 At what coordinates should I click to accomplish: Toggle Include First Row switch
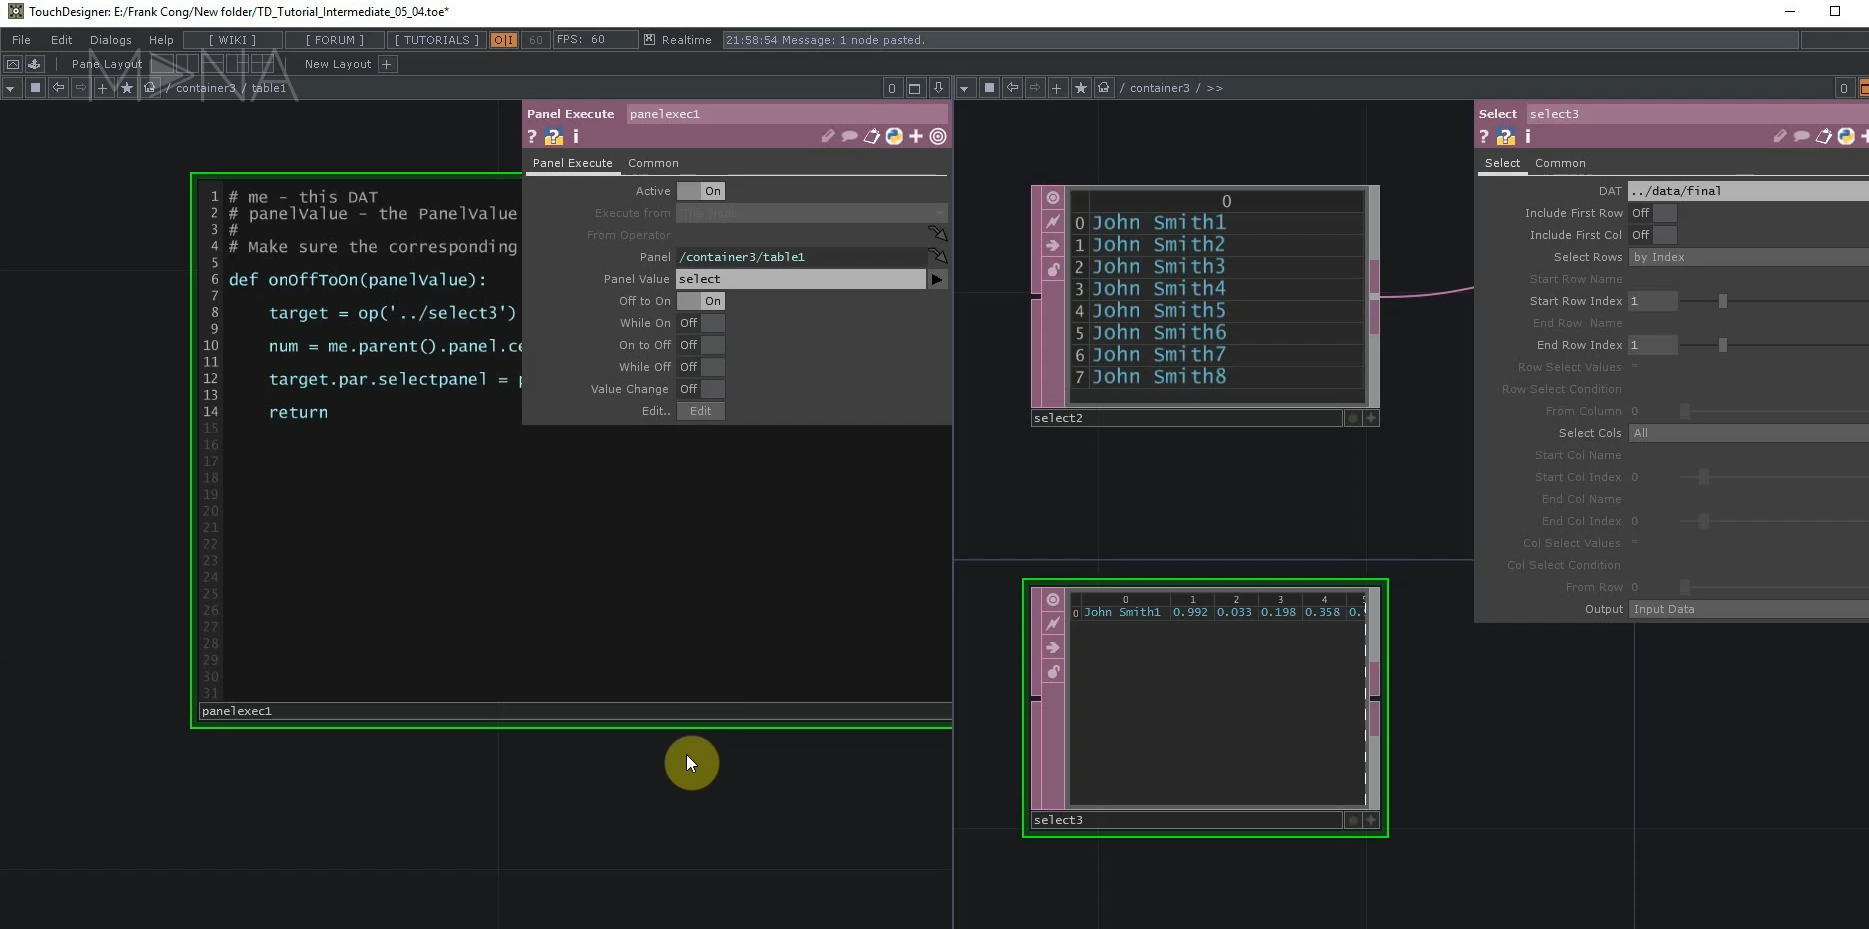1653,213
